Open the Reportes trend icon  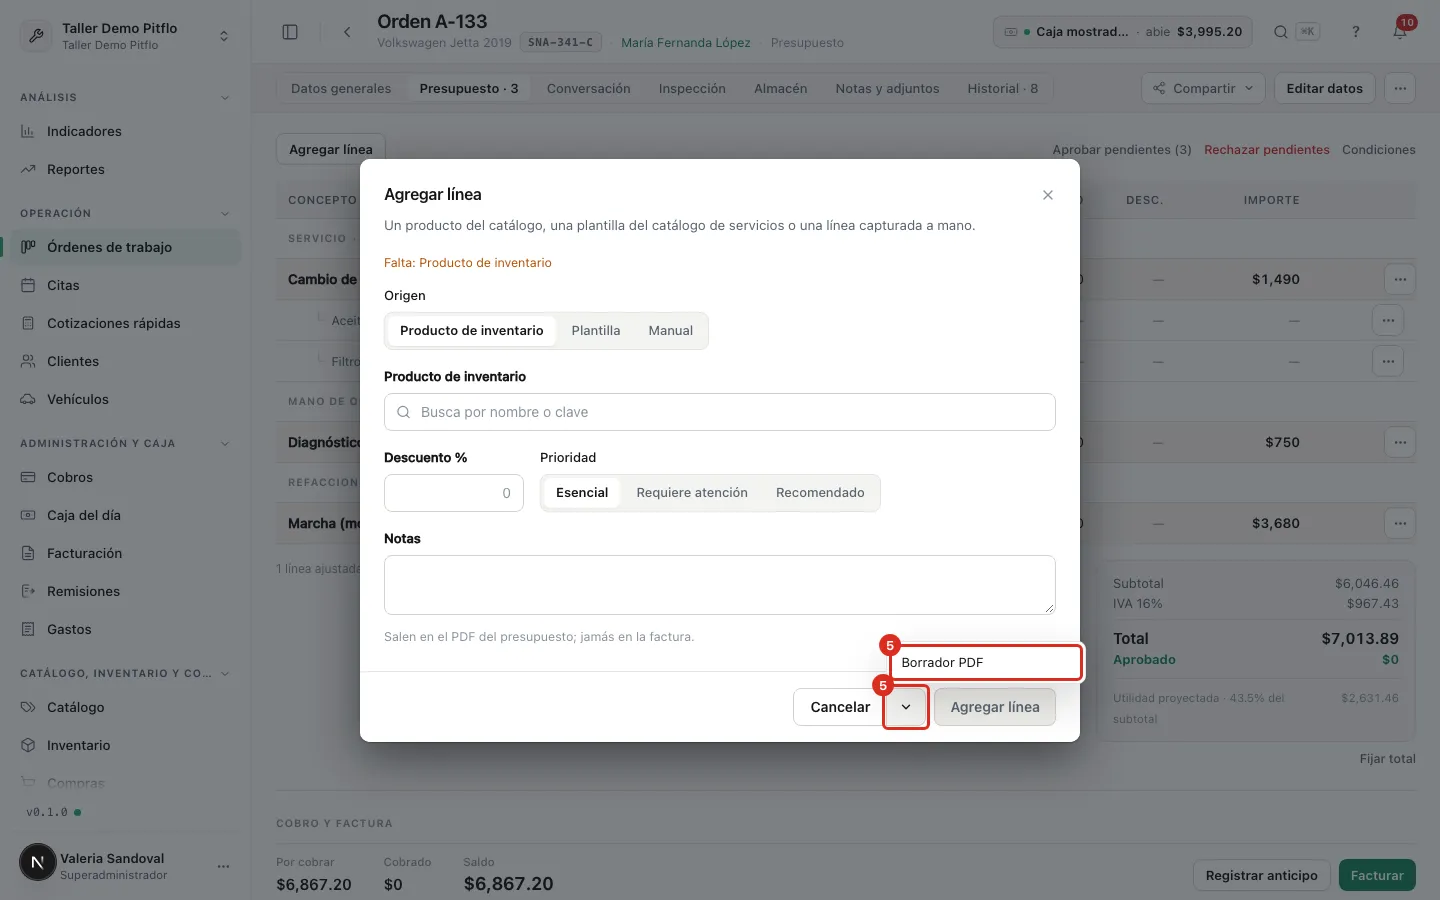pyautogui.click(x=28, y=169)
